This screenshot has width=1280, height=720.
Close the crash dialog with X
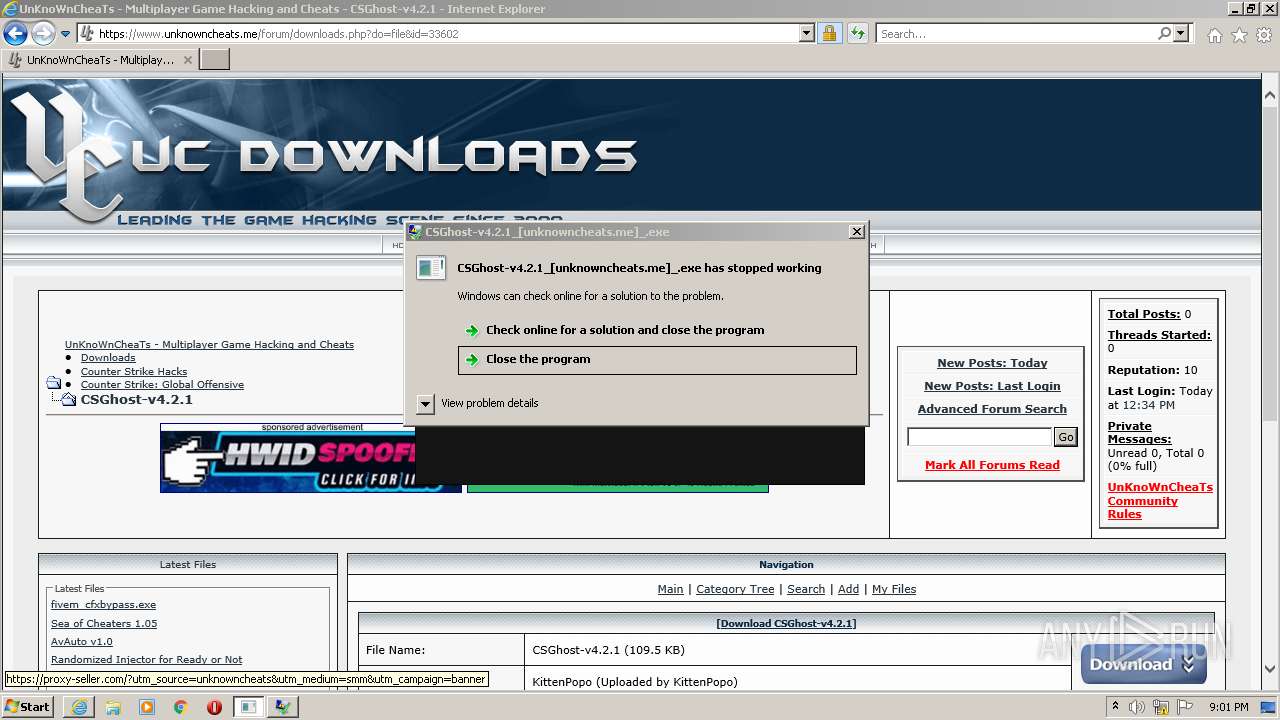856,232
